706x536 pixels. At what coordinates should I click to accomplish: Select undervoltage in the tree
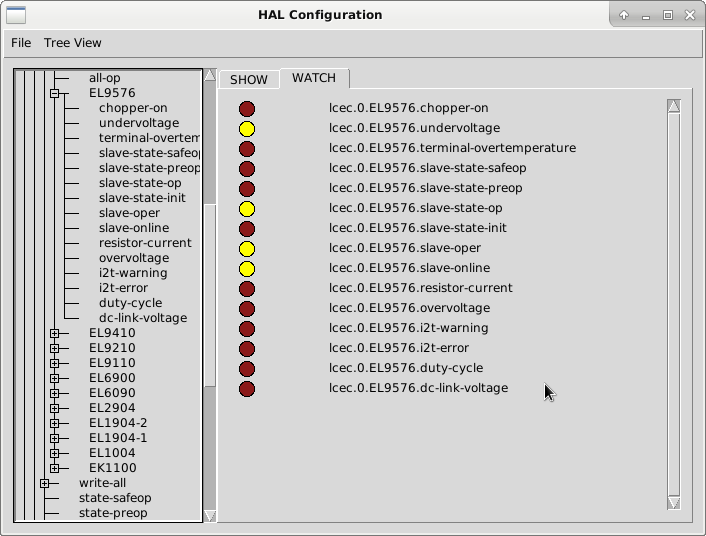click(x=139, y=123)
